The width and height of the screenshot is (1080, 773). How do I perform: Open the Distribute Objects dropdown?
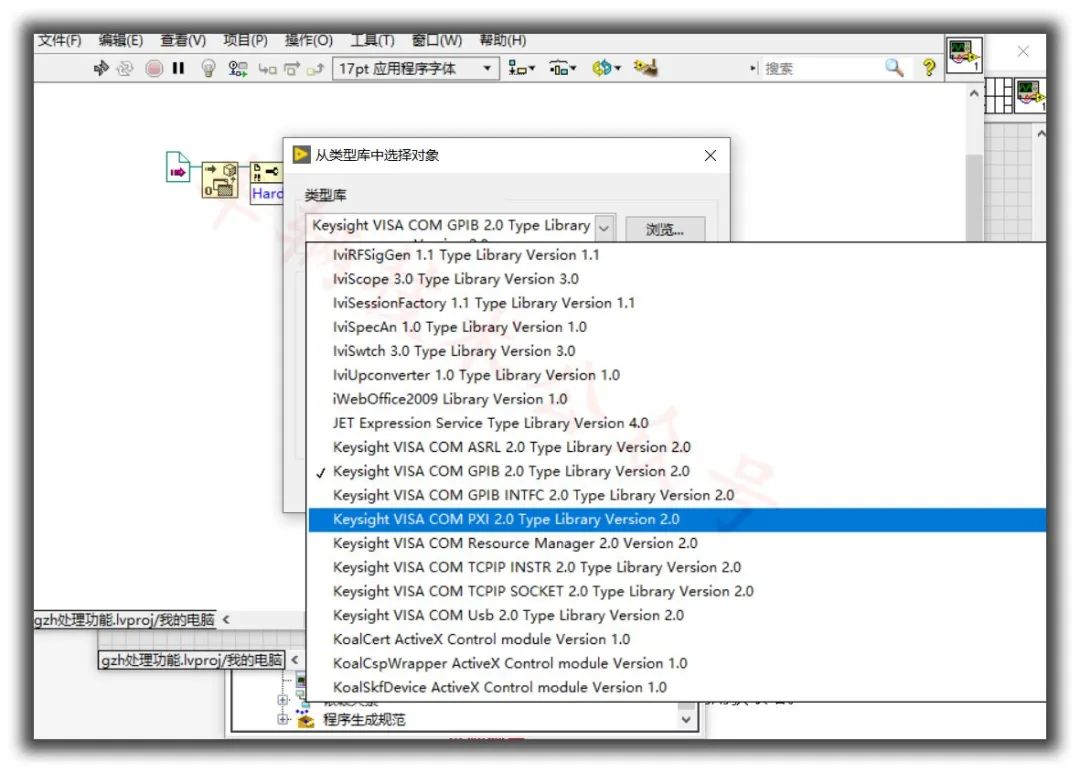[x=562, y=68]
